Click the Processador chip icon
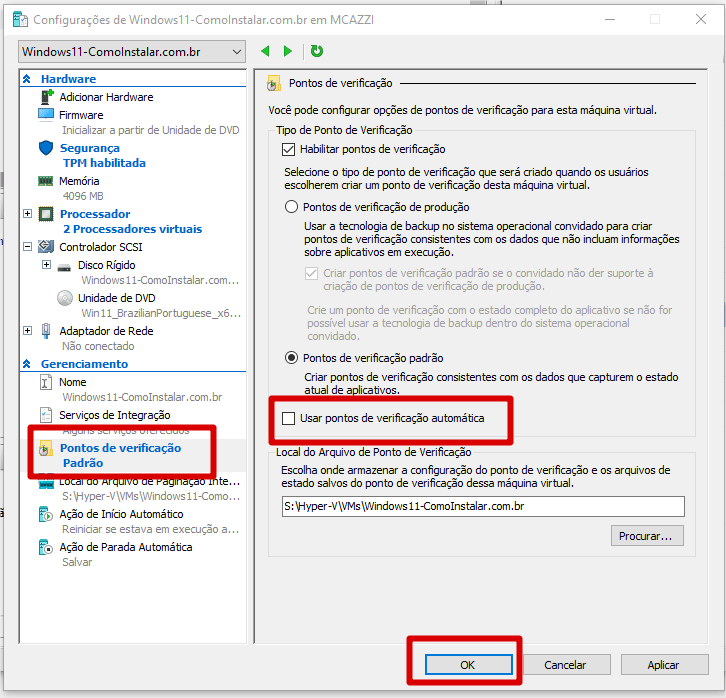The width and height of the screenshot is (726, 698). coord(46,214)
